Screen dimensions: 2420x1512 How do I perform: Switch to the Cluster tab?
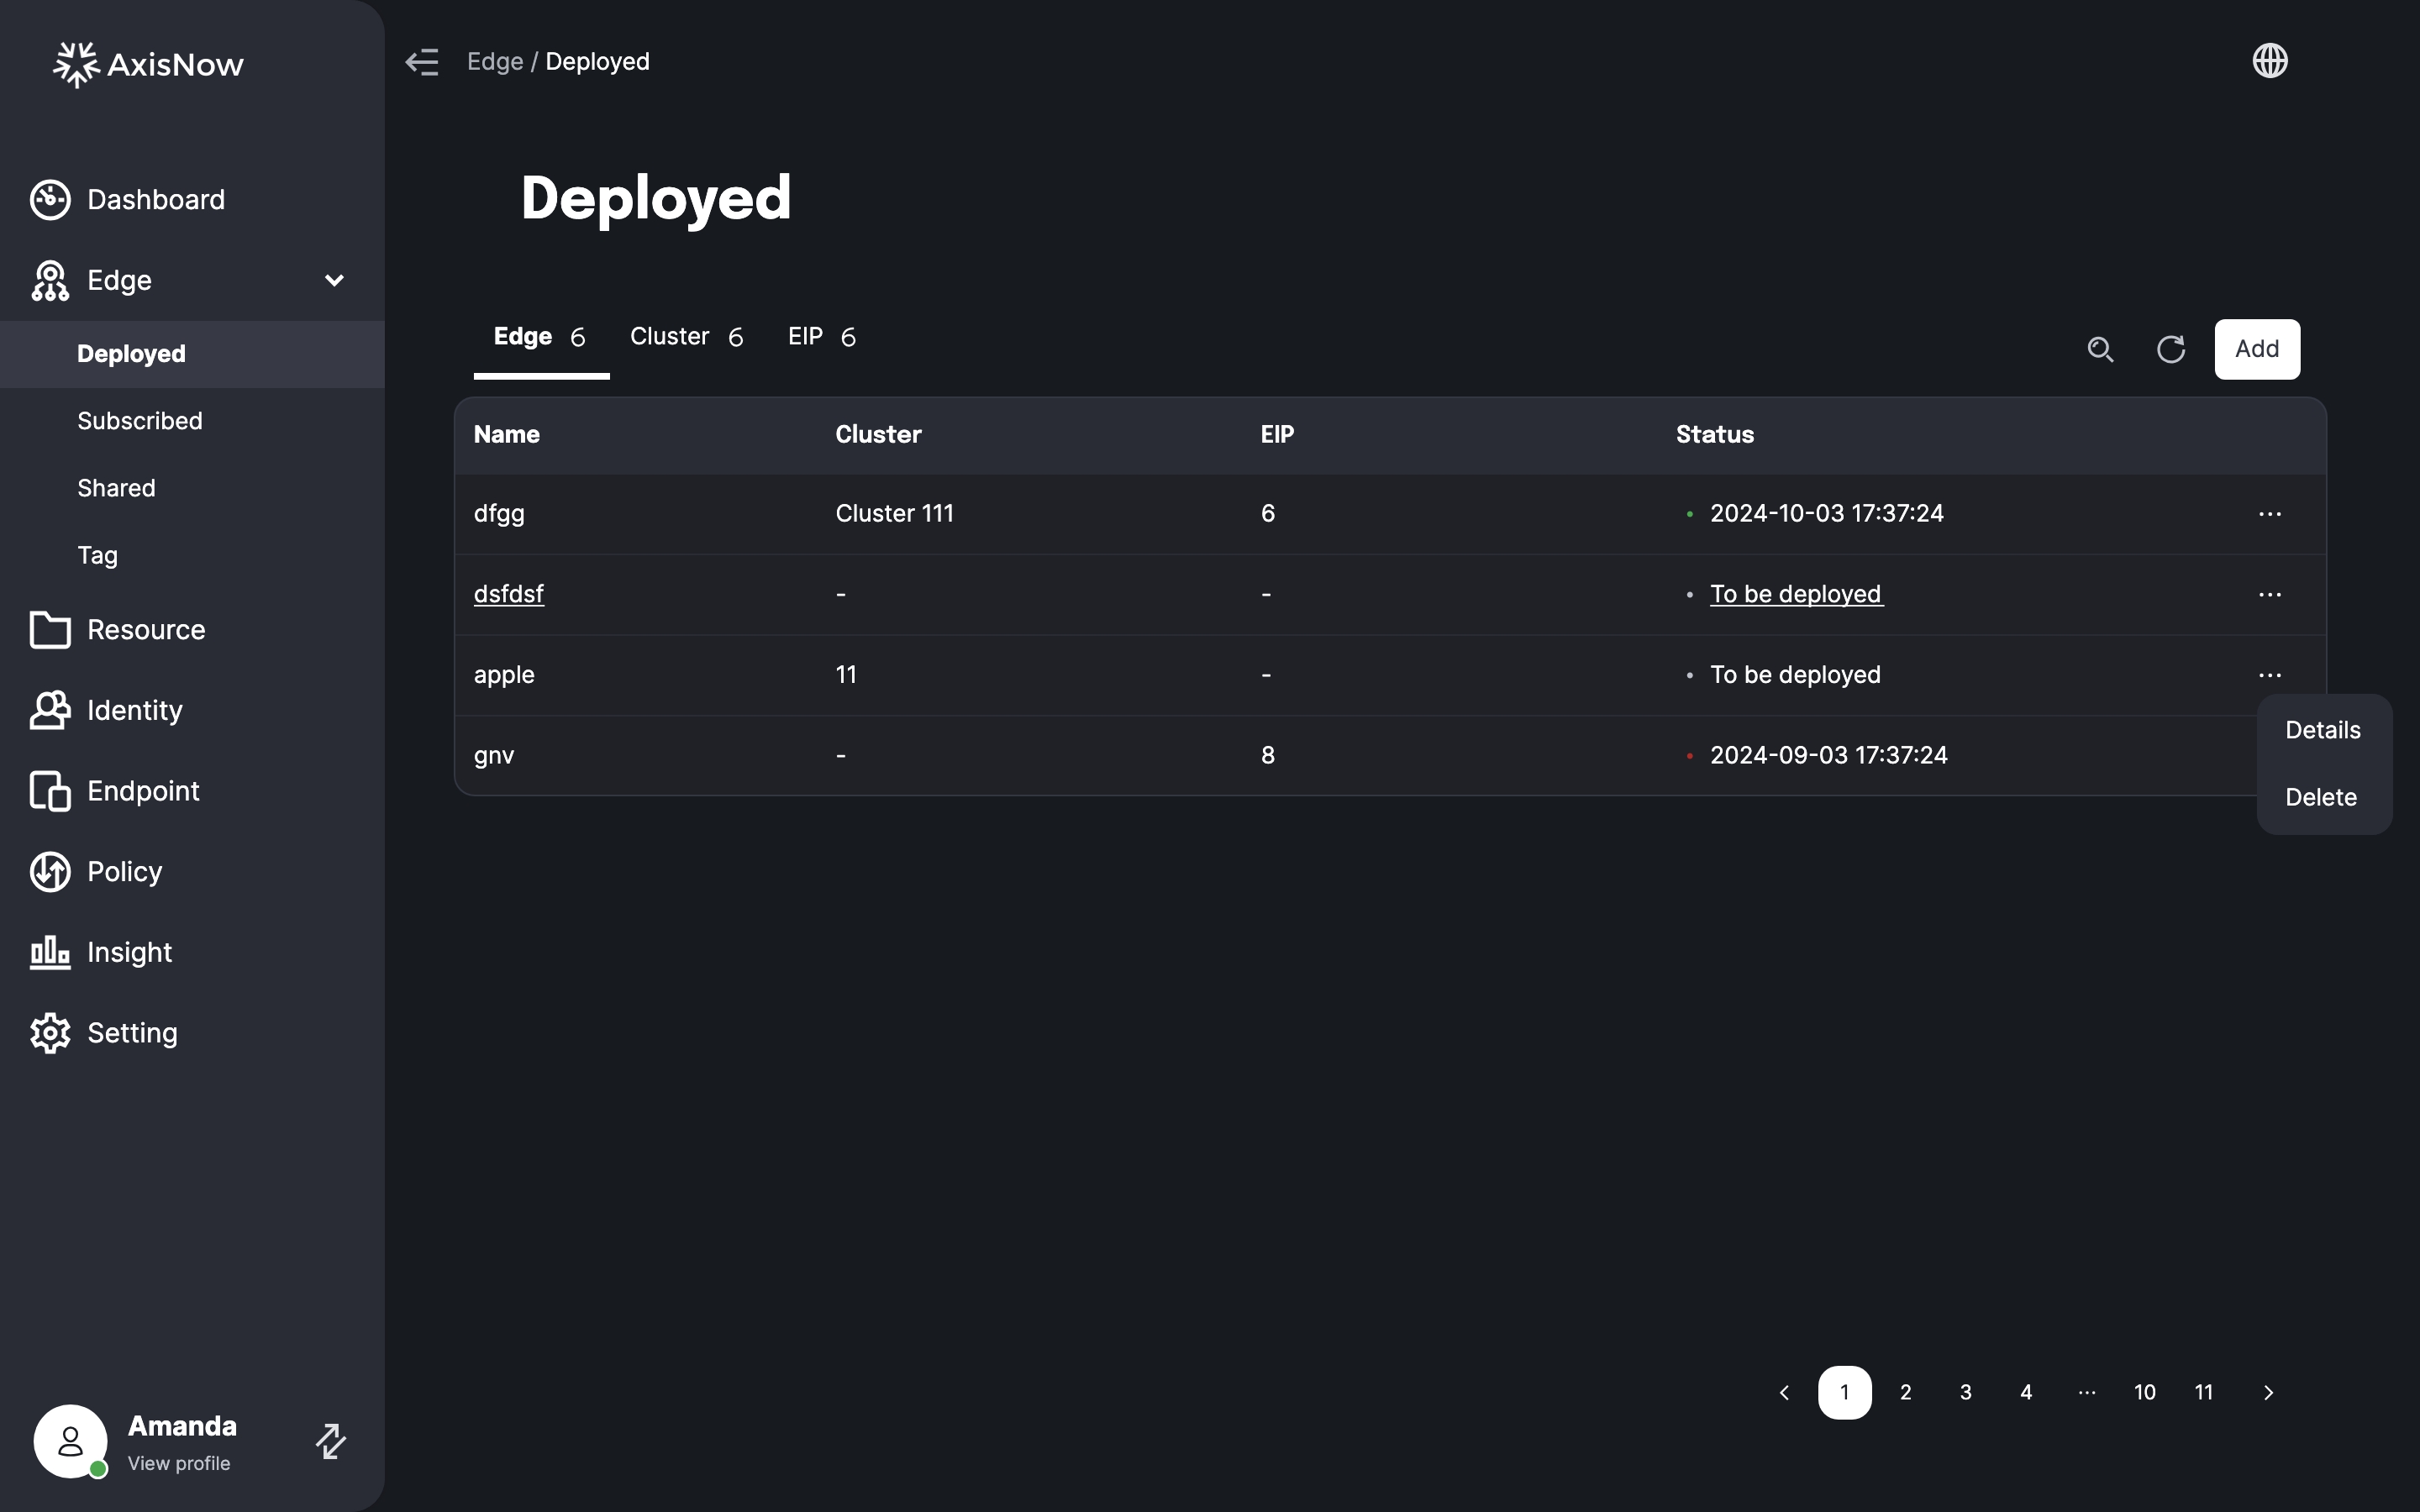(x=669, y=336)
